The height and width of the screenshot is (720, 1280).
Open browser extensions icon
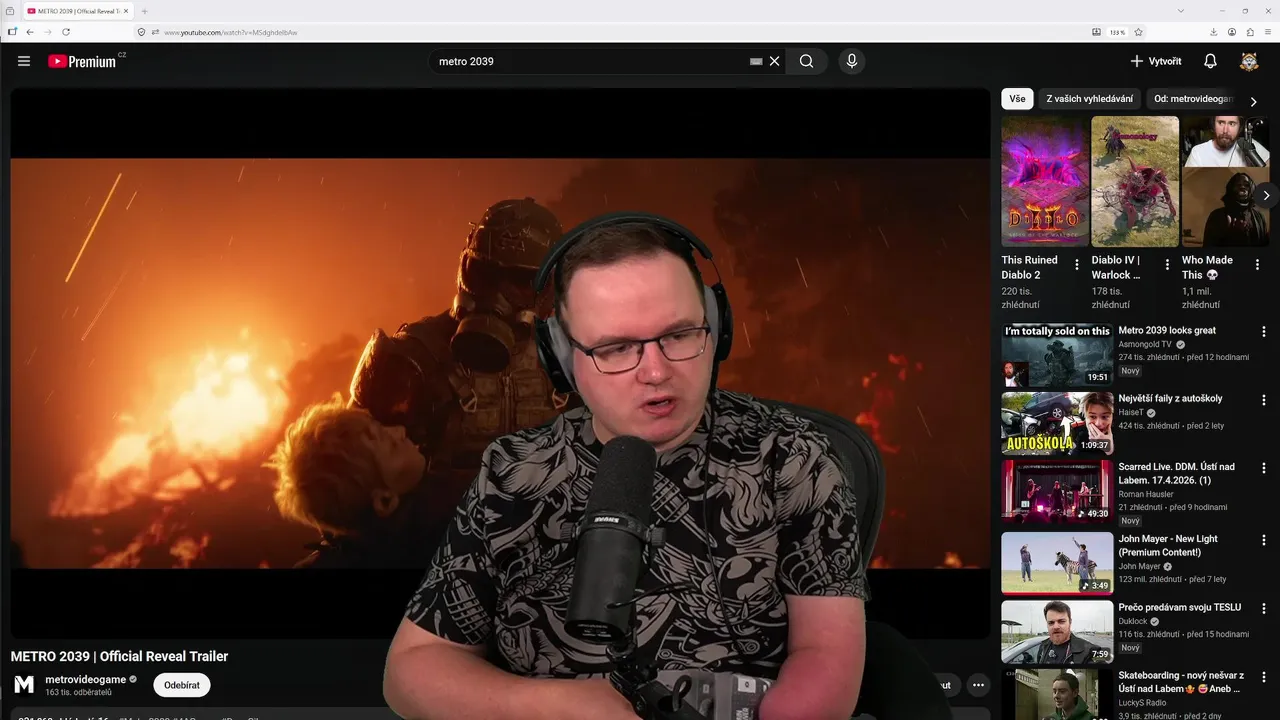tap(1250, 32)
